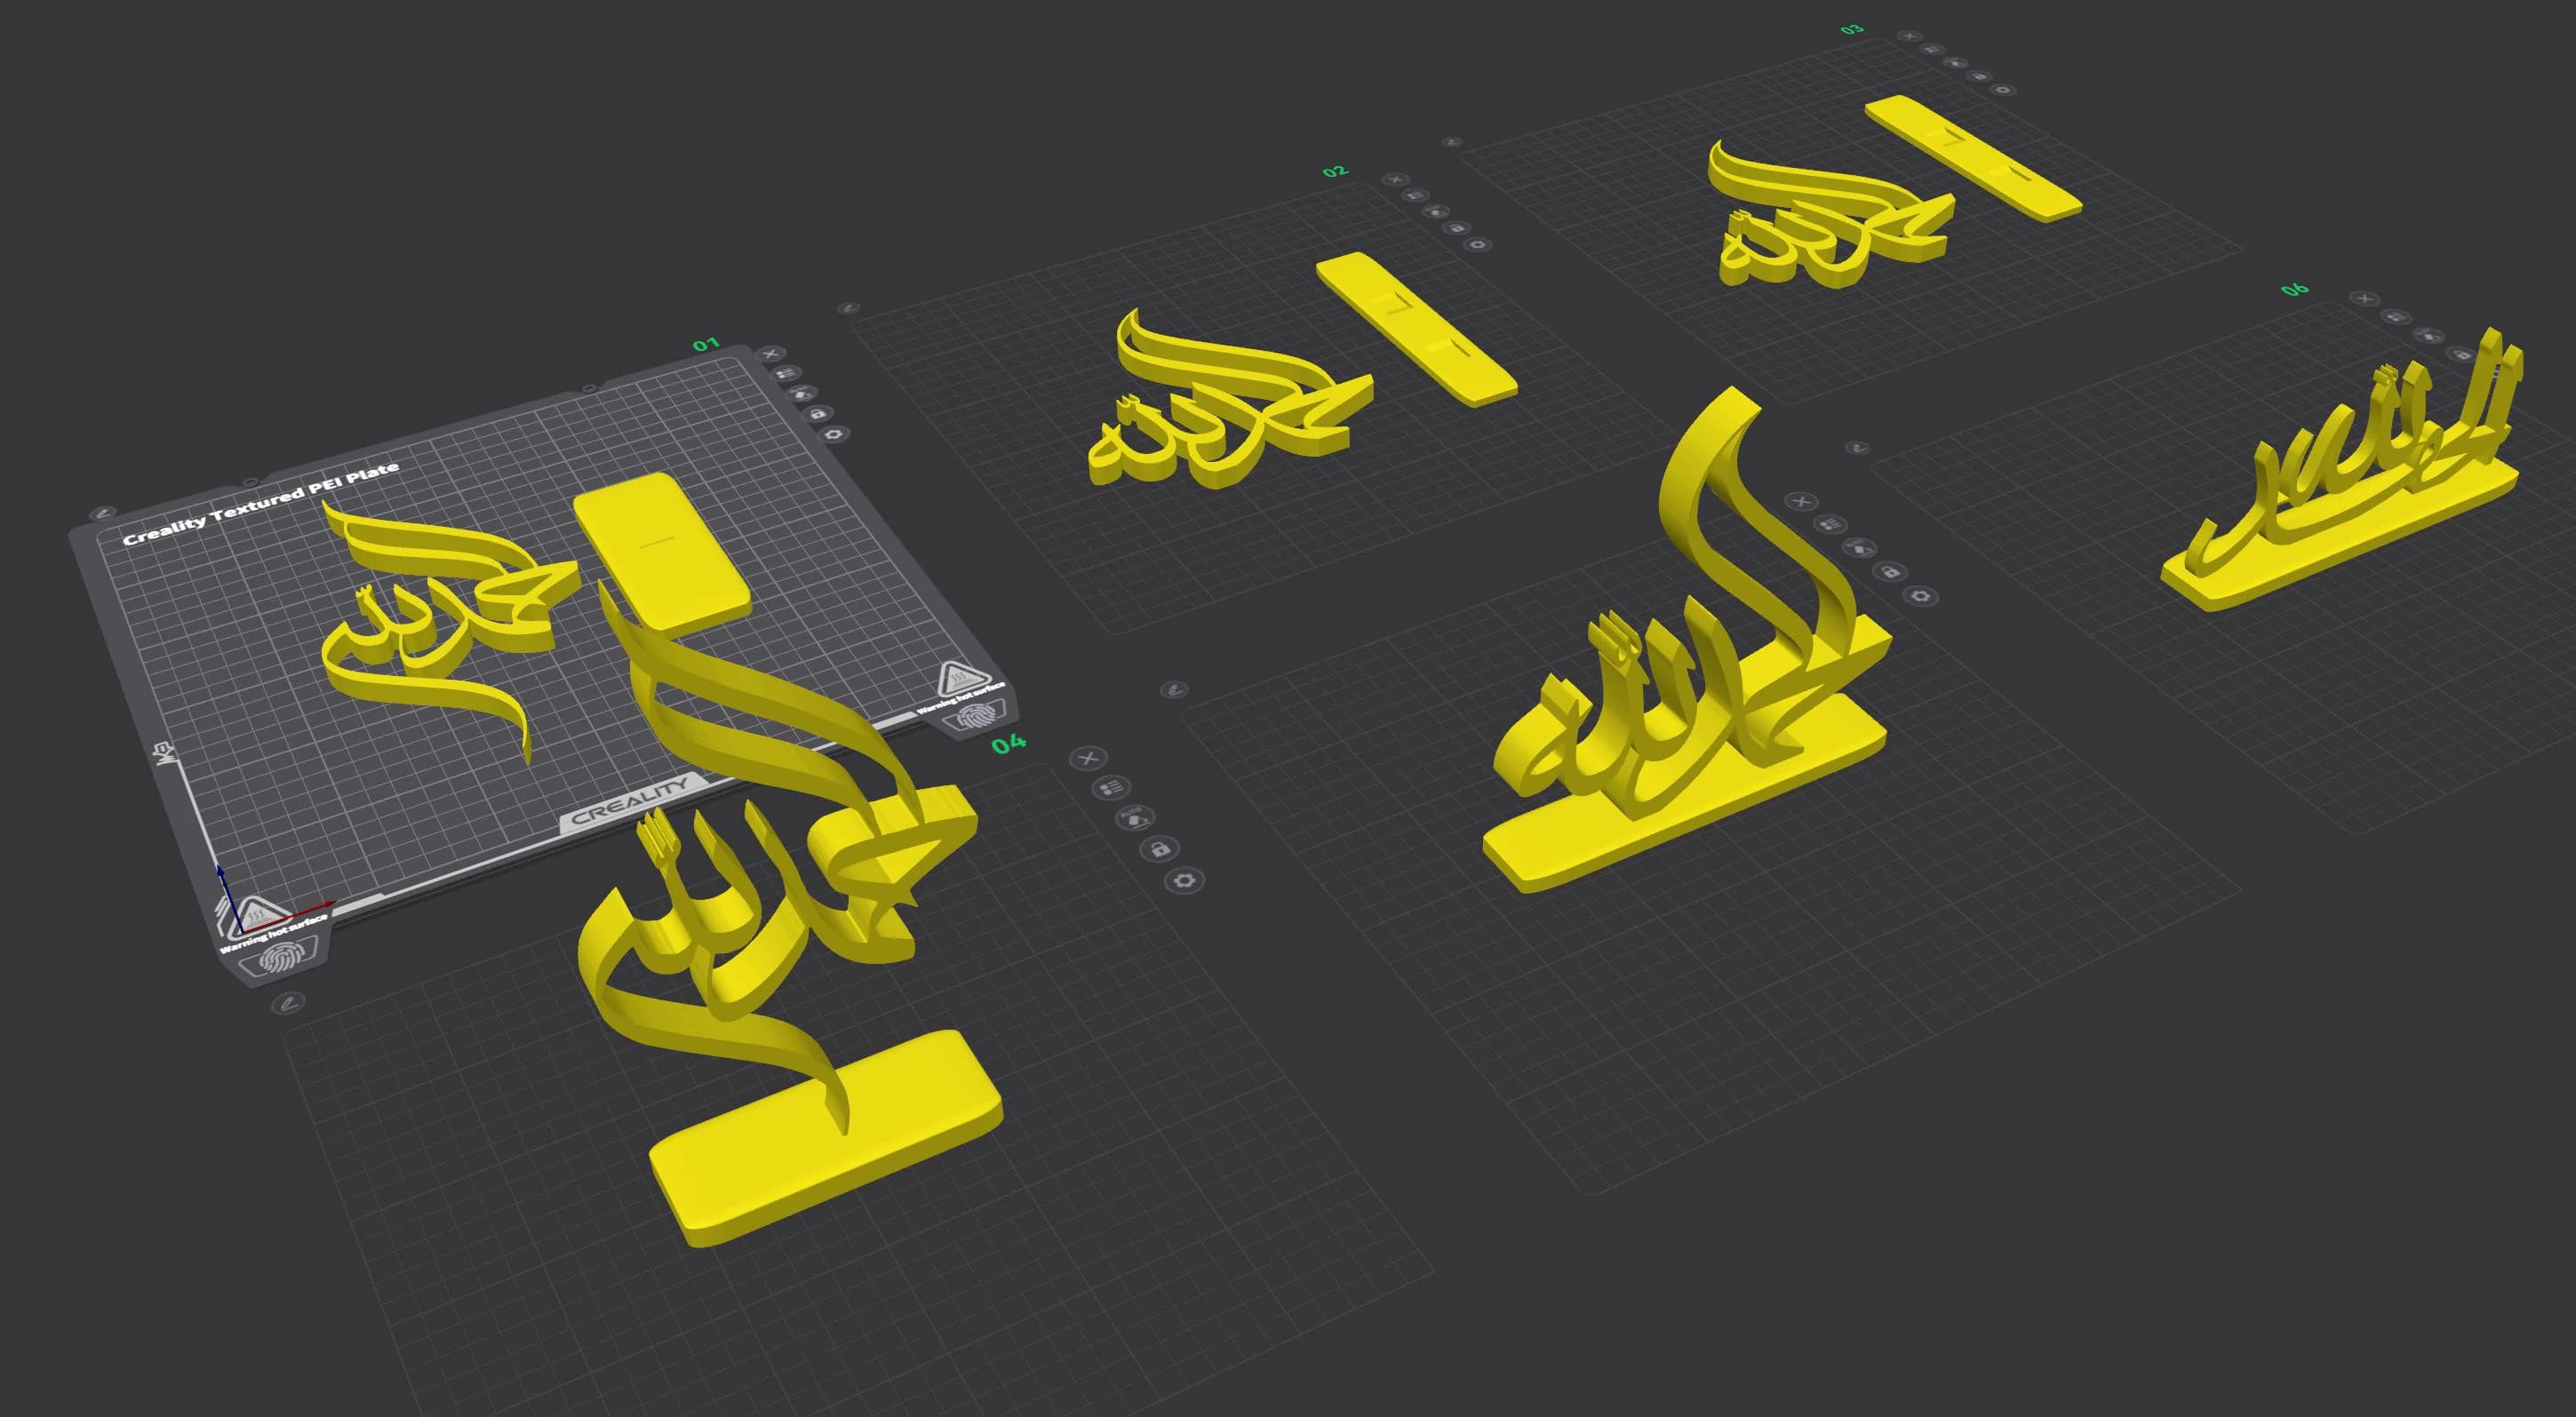Screen dimensions: 2576x1417
Task: Edit plate 06 name with pencil icon
Action: click(1856, 448)
